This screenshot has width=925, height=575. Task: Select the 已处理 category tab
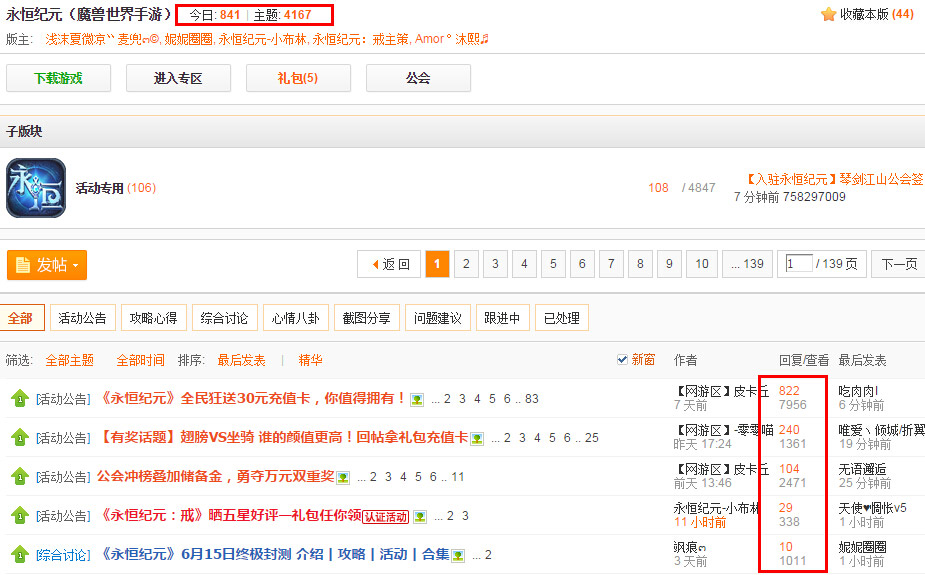pyautogui.click(x=562, y=318)
